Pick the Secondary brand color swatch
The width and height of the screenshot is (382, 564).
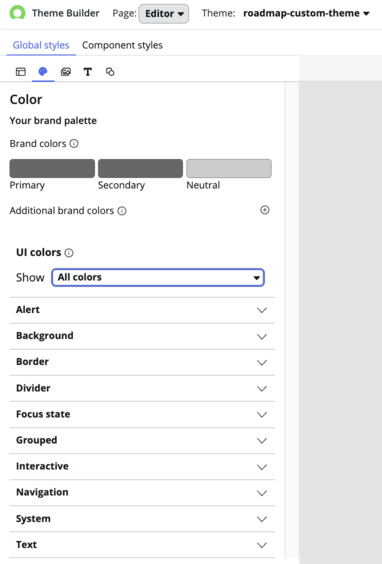[x=140, y=168]
